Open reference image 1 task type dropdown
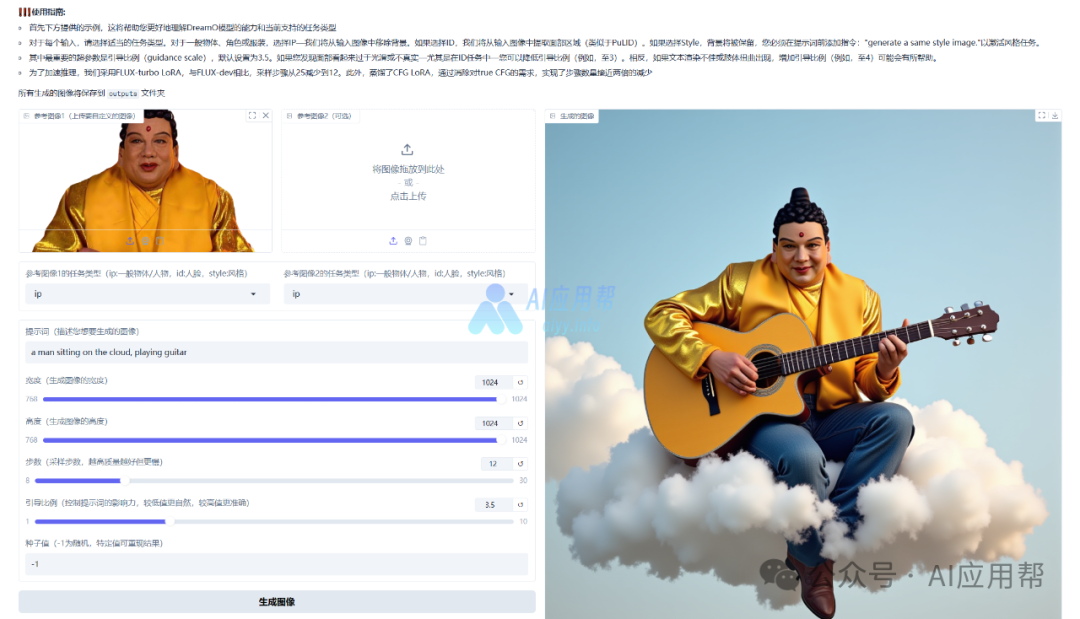1080x619 pixels. click(145, 294)
